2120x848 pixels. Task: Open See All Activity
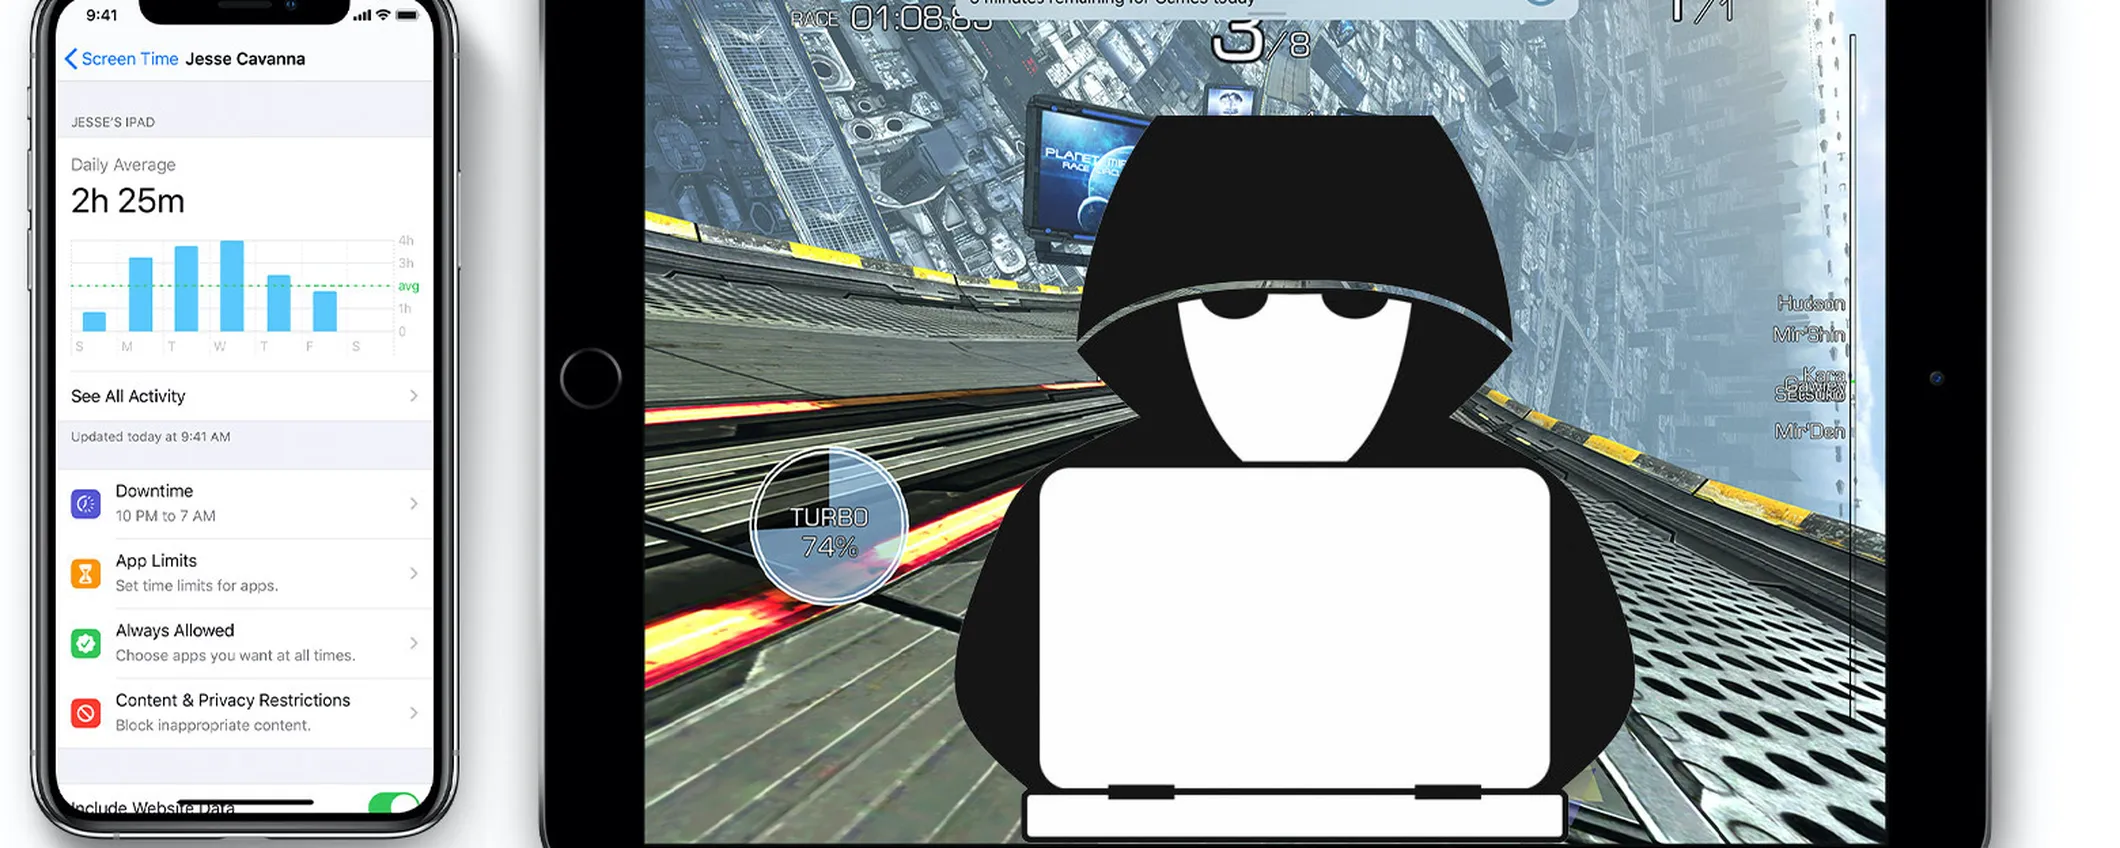tap(245, 396)
